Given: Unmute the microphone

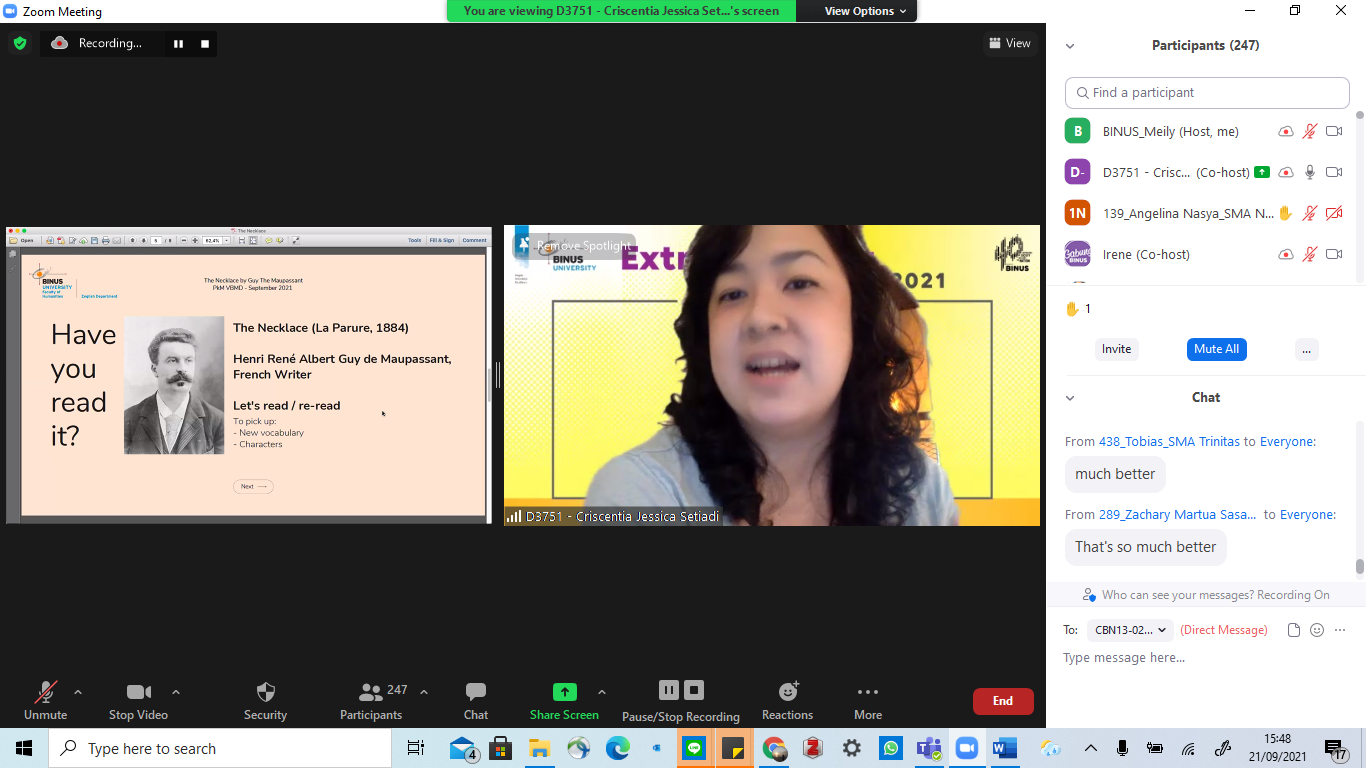Looking at the screenshot, I should (46, 692).
